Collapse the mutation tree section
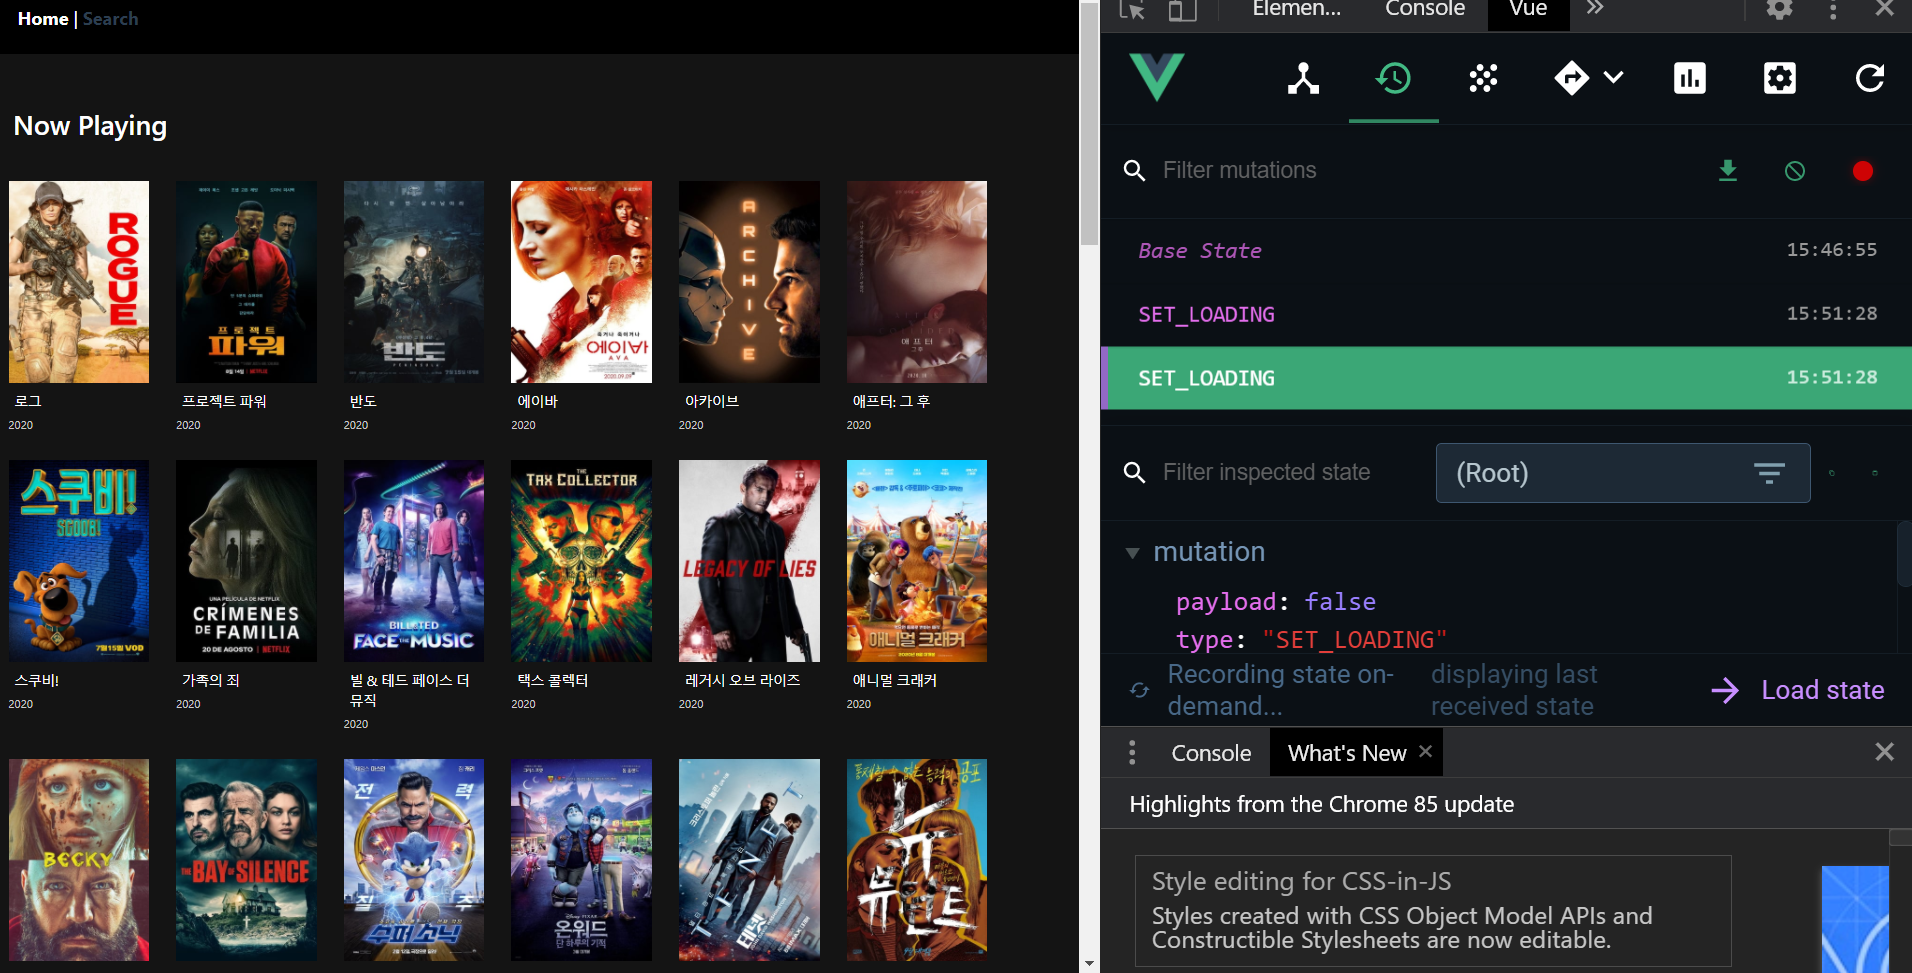 pos(1132,553)
